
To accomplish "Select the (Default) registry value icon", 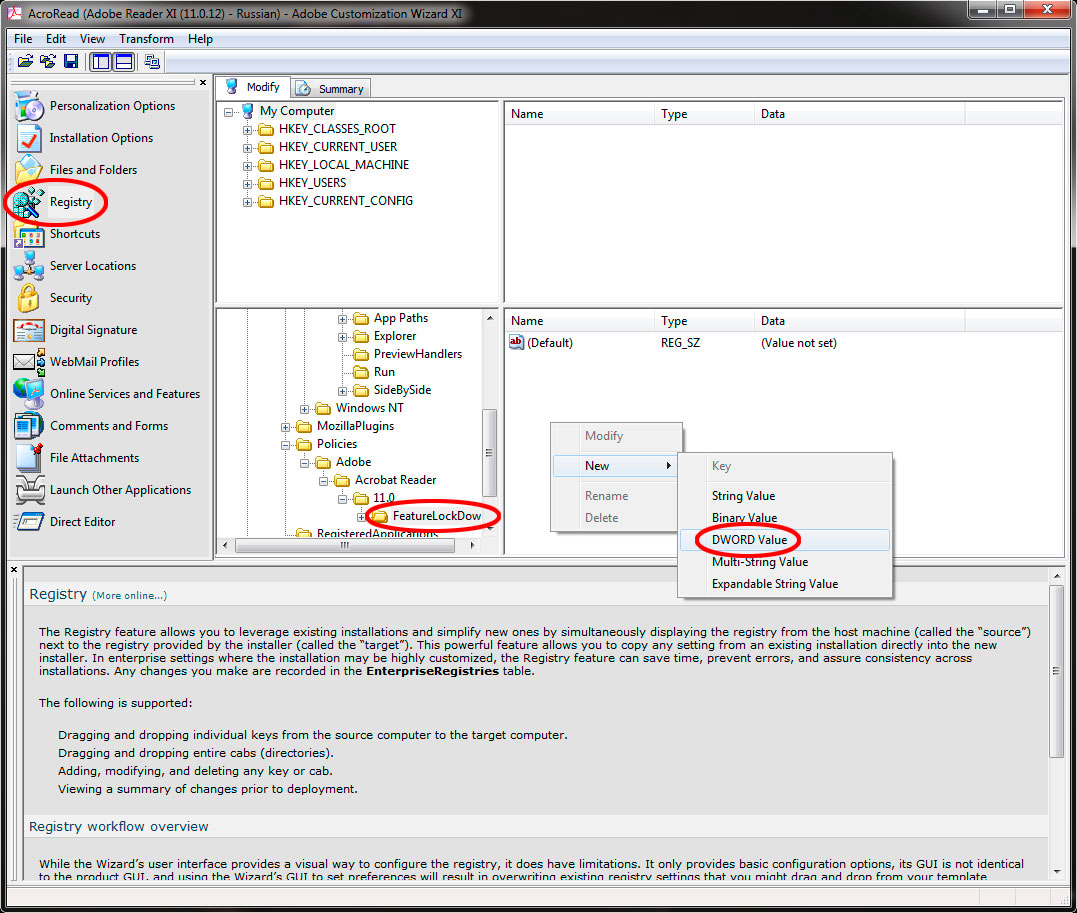I will [517, 342].
